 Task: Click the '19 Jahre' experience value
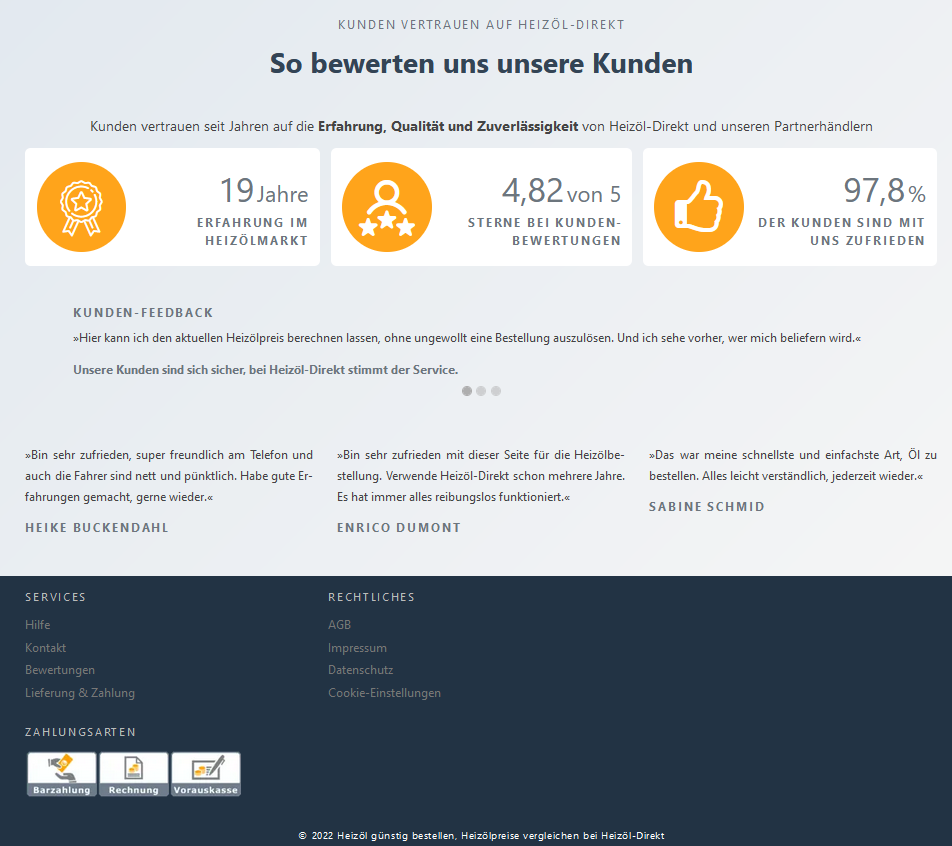(x=264, y=191)
